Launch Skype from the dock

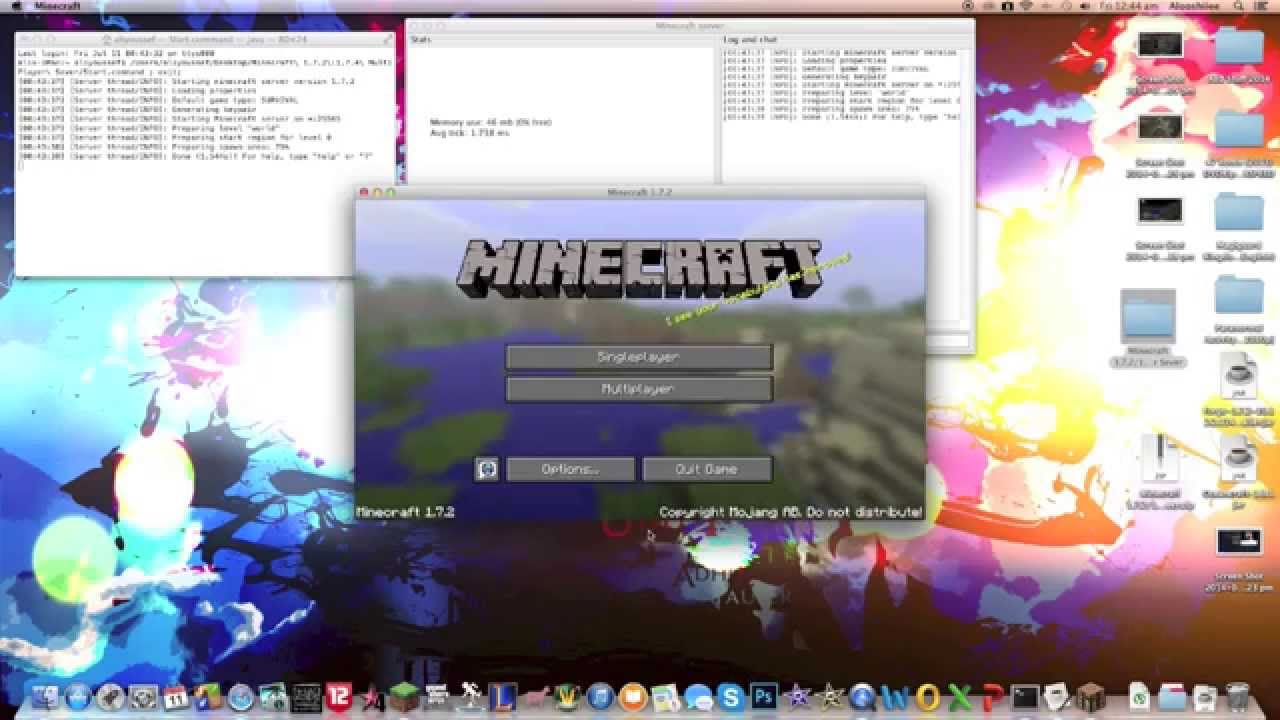coord(730,697)
